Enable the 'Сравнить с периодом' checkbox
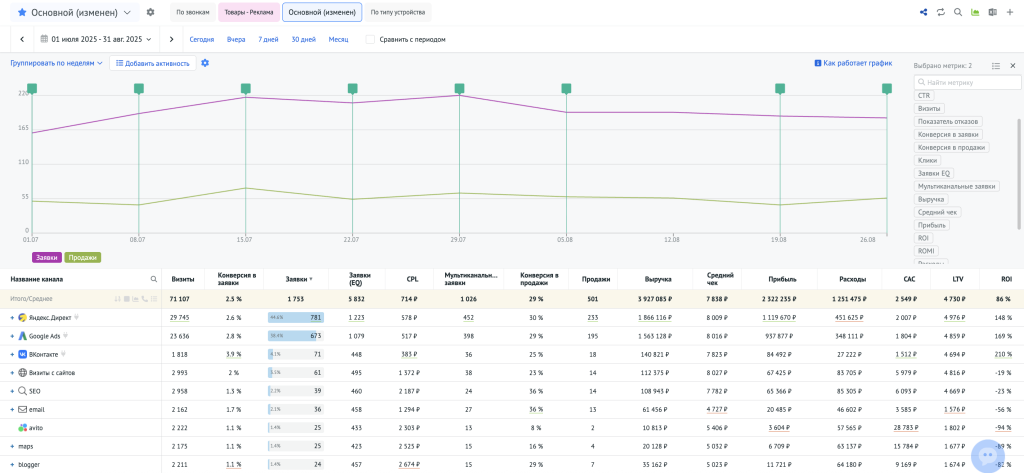Screen dimensions: 1024x473 coord(371,39)
